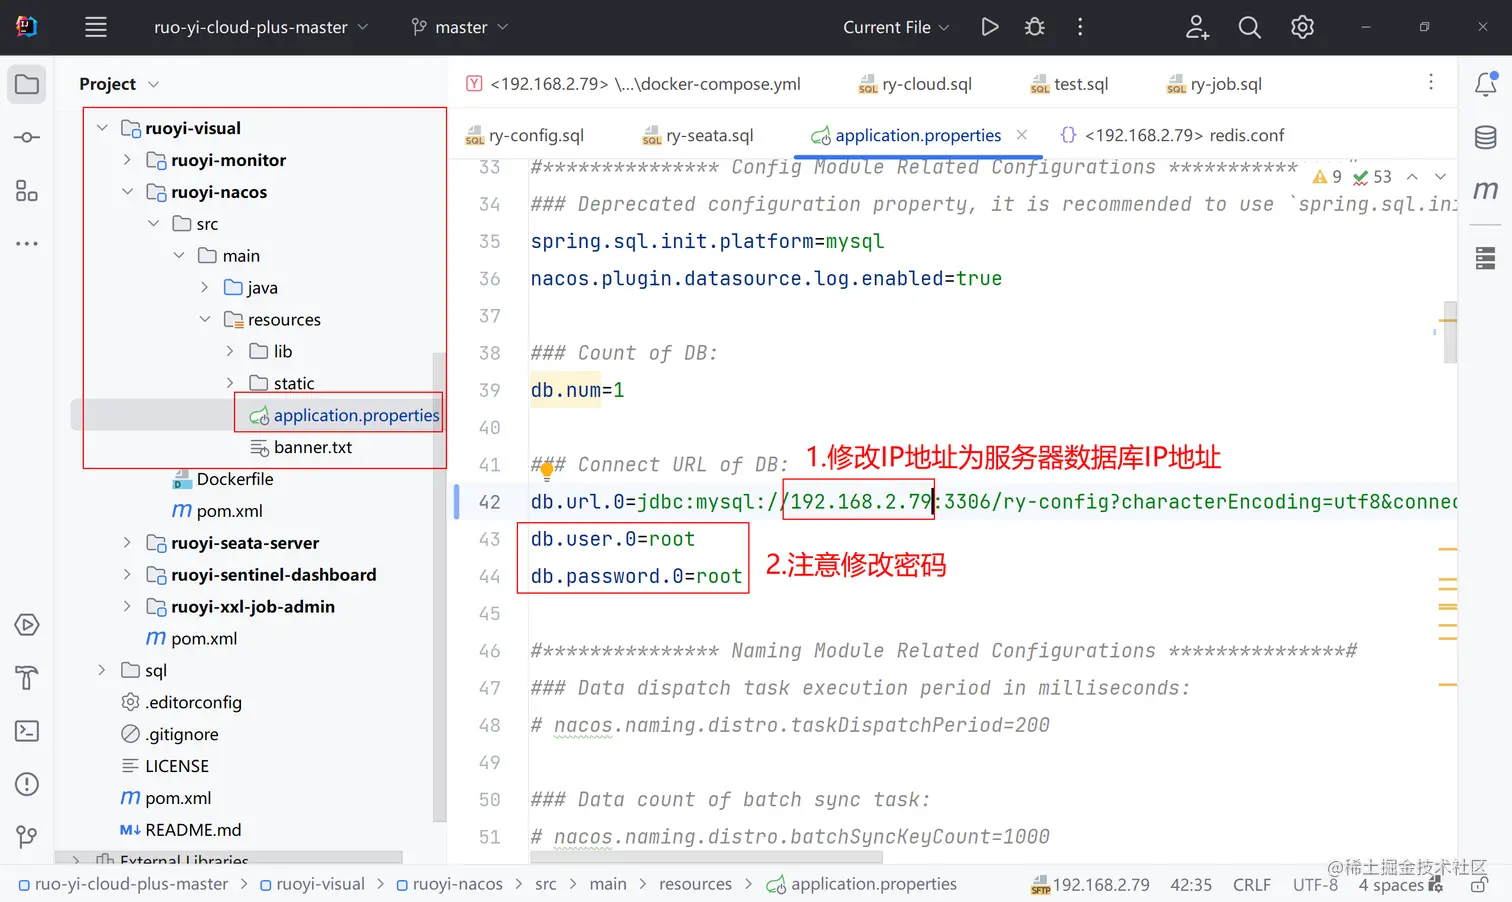
Task: Open ruo-yi-cloud-plus-master project dropdown
Action: click(261, 27)
